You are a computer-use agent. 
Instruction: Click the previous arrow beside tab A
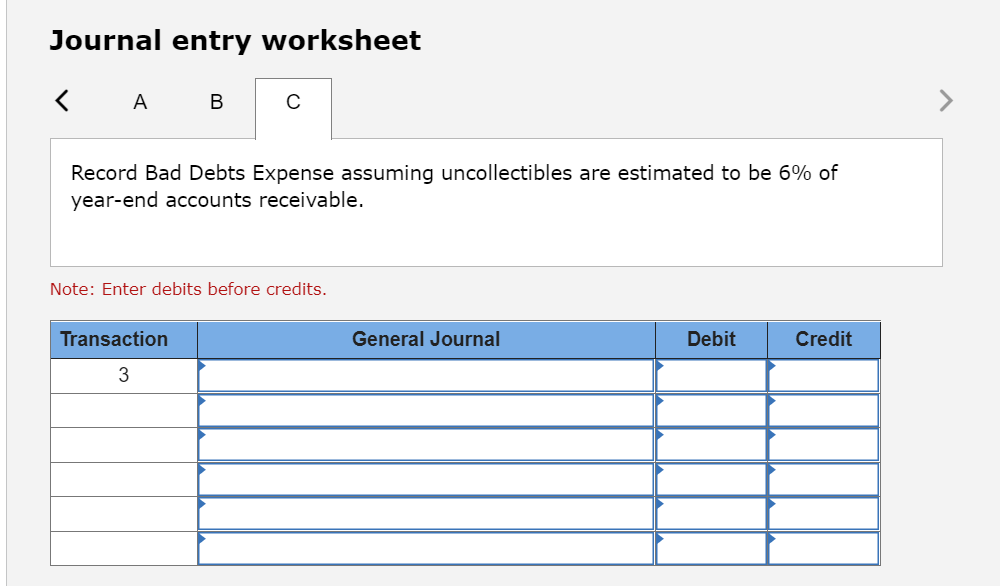pos(62,101)
